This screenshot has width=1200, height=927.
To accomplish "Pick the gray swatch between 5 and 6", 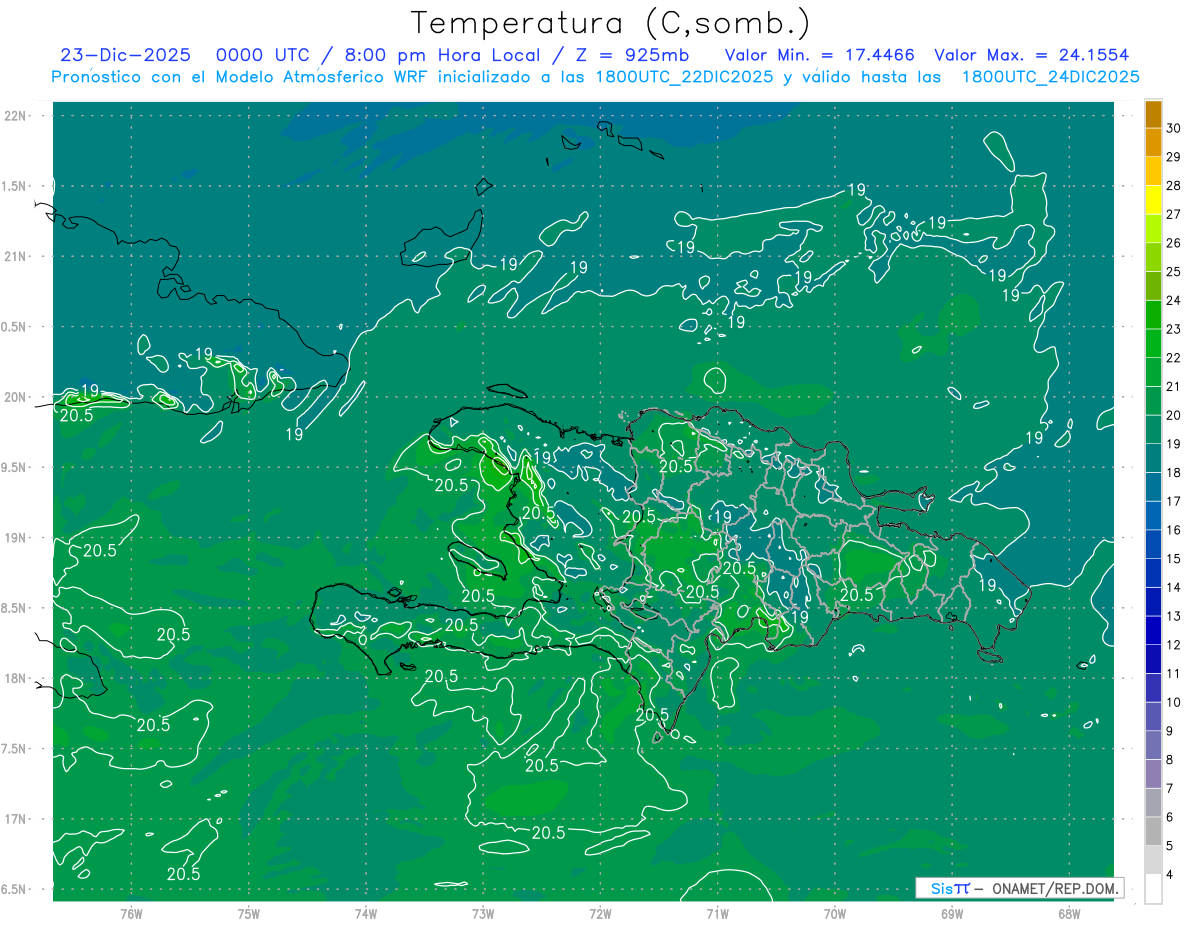I will 1153,832.
